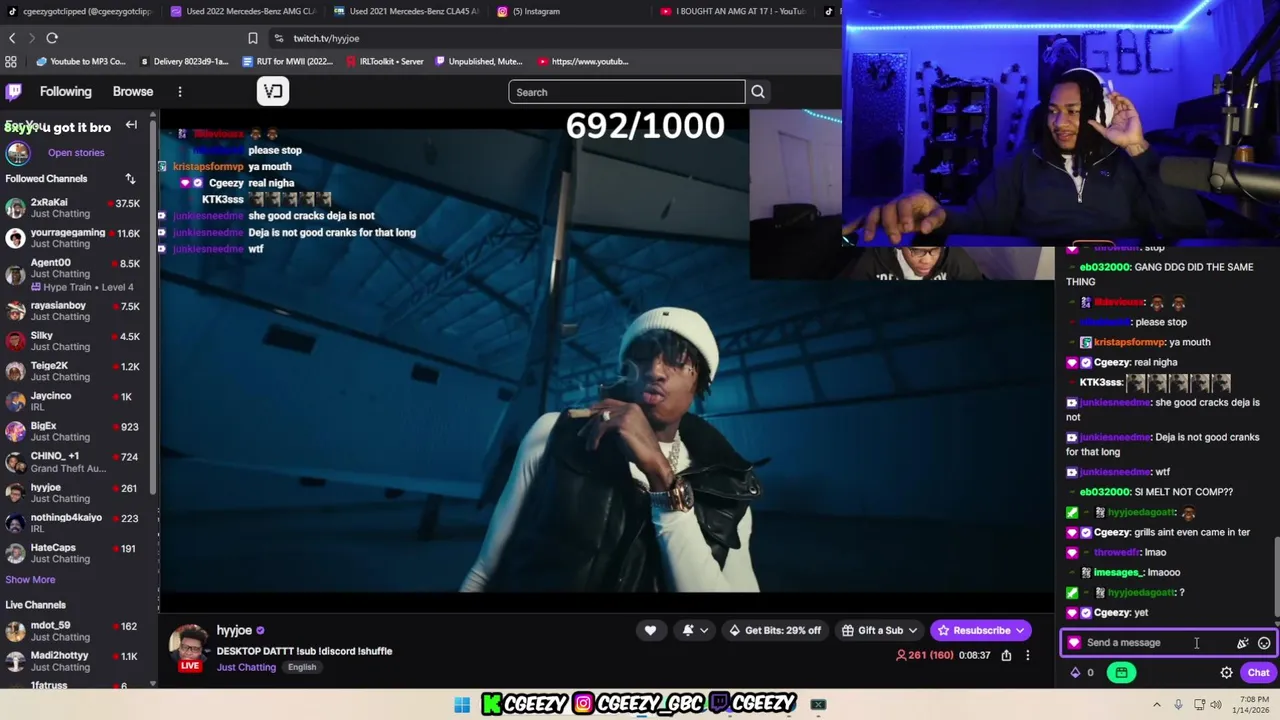Click the chat celebration icon
Screen dimensions: 1280x720
[x=1243, y=643]
